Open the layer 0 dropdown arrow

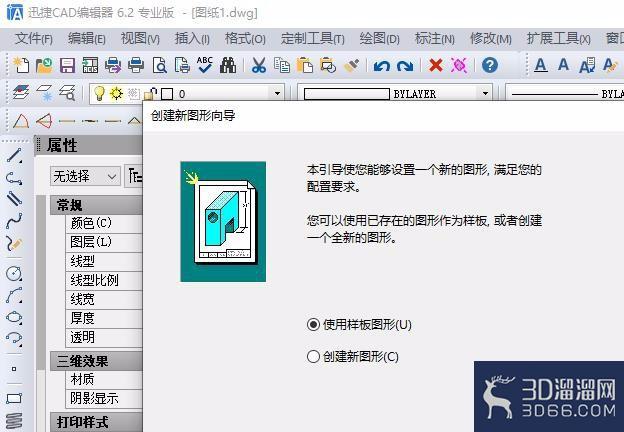pyautogui.click(x=277, y=94)
